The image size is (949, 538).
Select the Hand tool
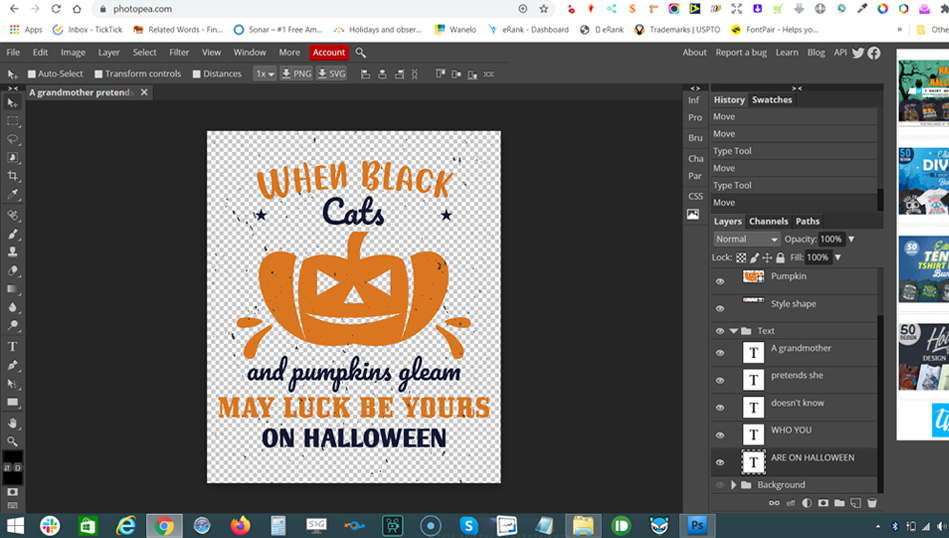(x=13, y=422)
